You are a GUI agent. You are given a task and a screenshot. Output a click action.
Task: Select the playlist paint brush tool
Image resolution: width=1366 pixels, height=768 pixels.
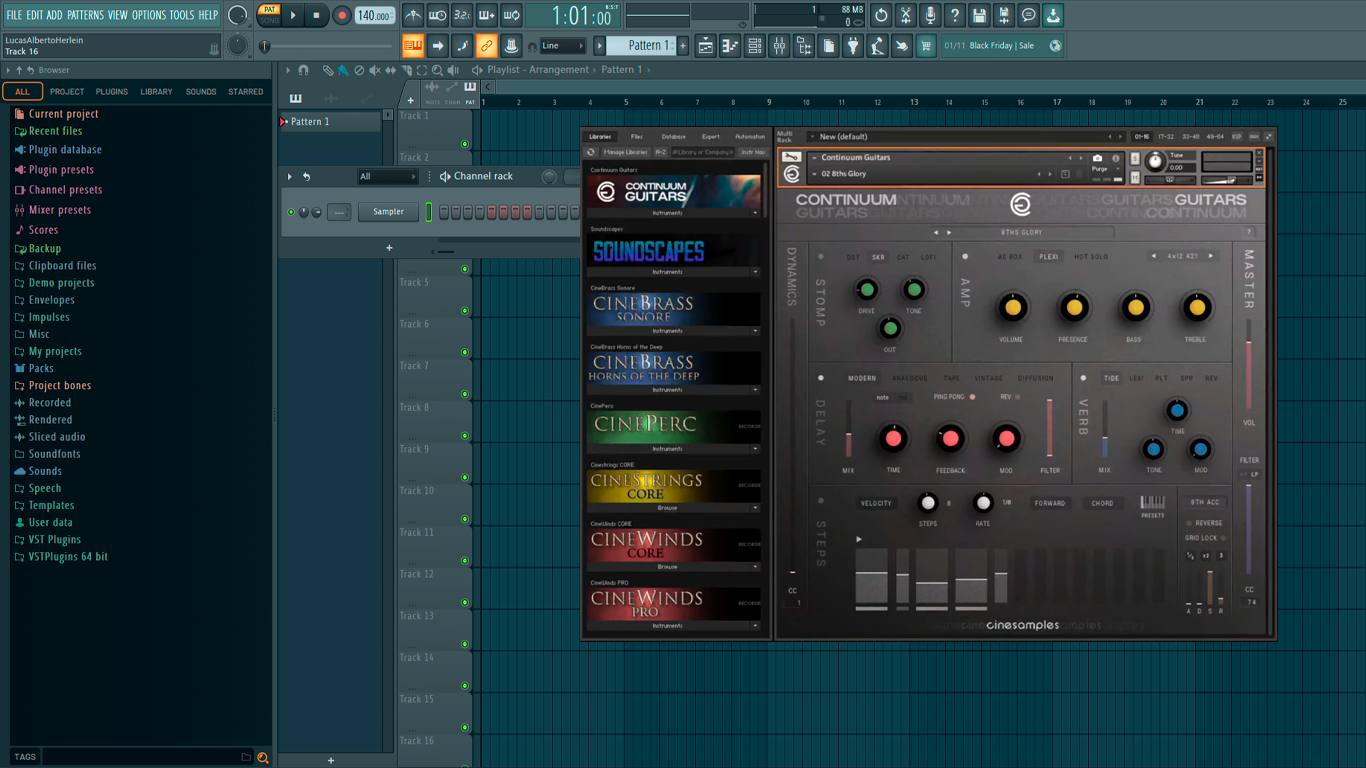[x=343, y=71]
